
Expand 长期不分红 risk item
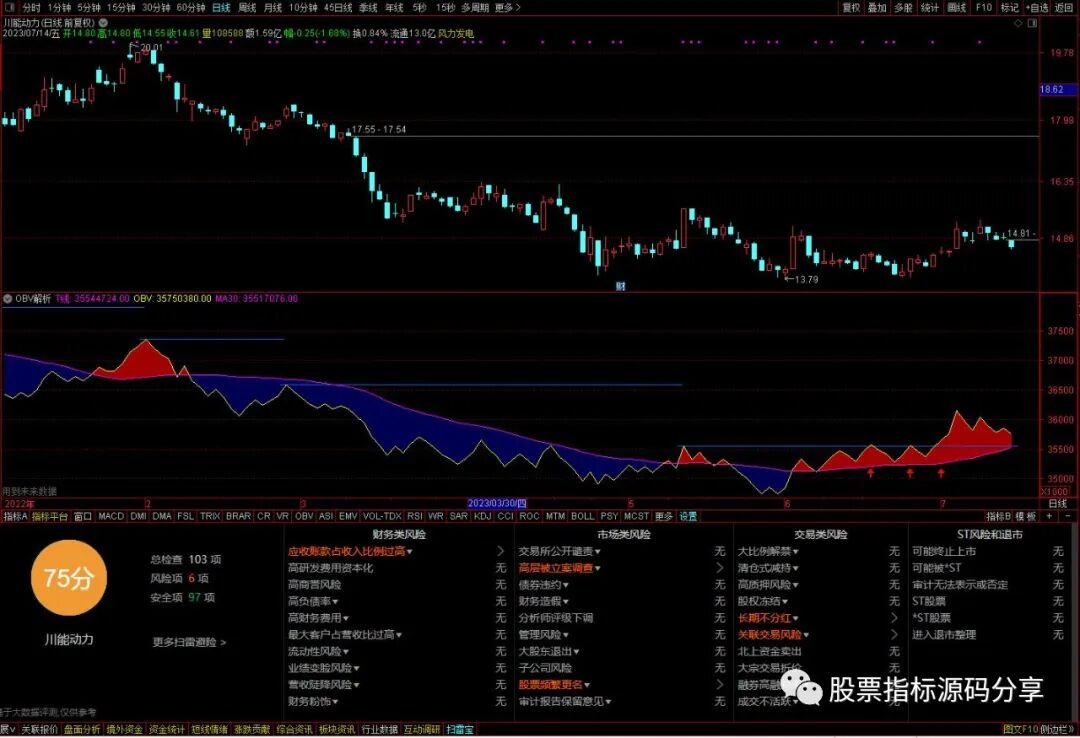(768, 618)
